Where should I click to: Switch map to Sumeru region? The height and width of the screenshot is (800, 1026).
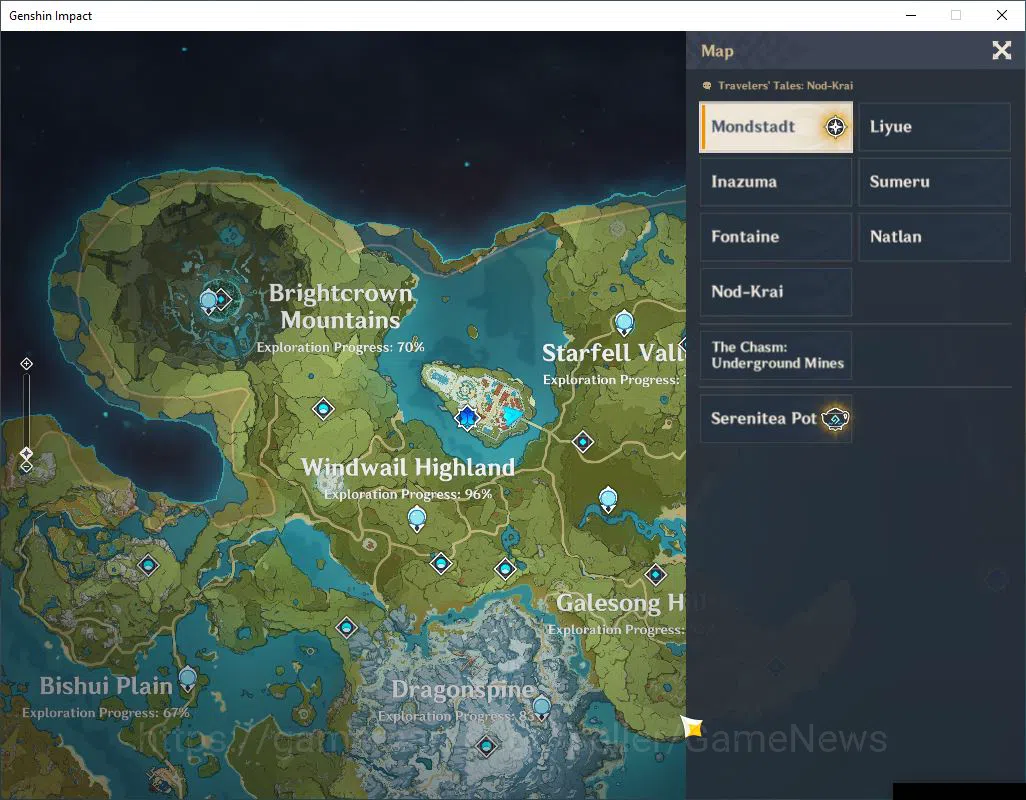[x=934, y=182]
